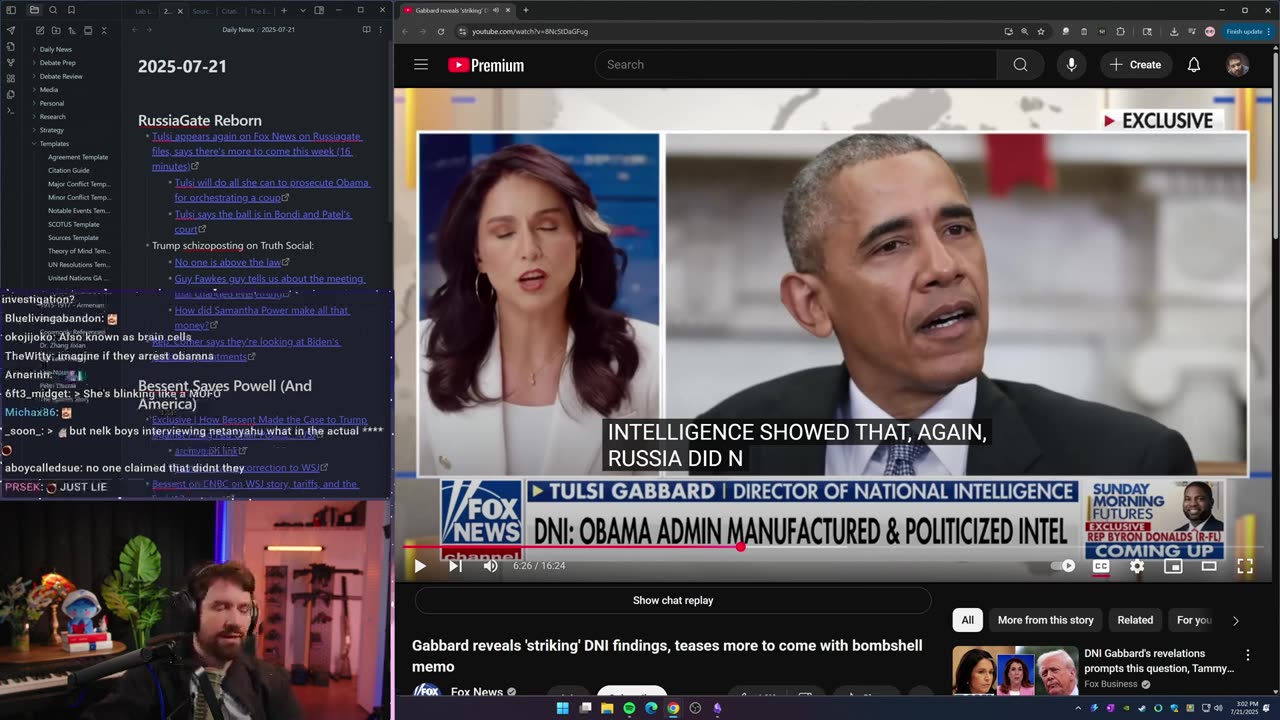1280x720 pixels.
Task: Enter fullscreen on YouTube video
Action: [1245, 566]
